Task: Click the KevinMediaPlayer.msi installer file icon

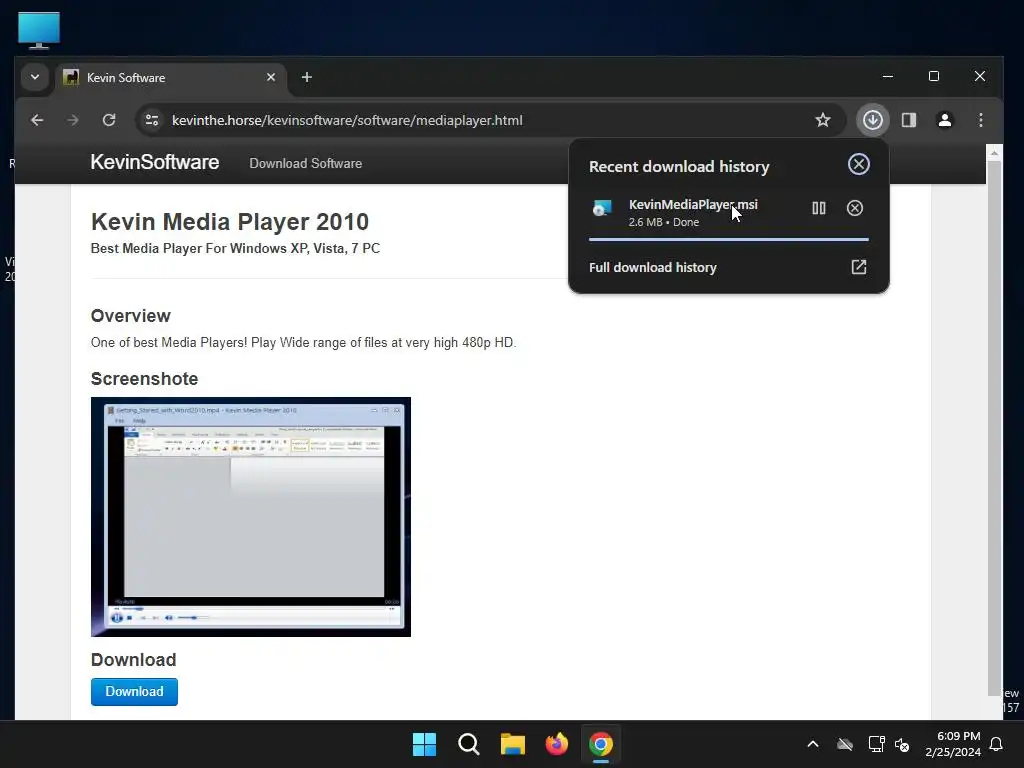Action: 601,208
